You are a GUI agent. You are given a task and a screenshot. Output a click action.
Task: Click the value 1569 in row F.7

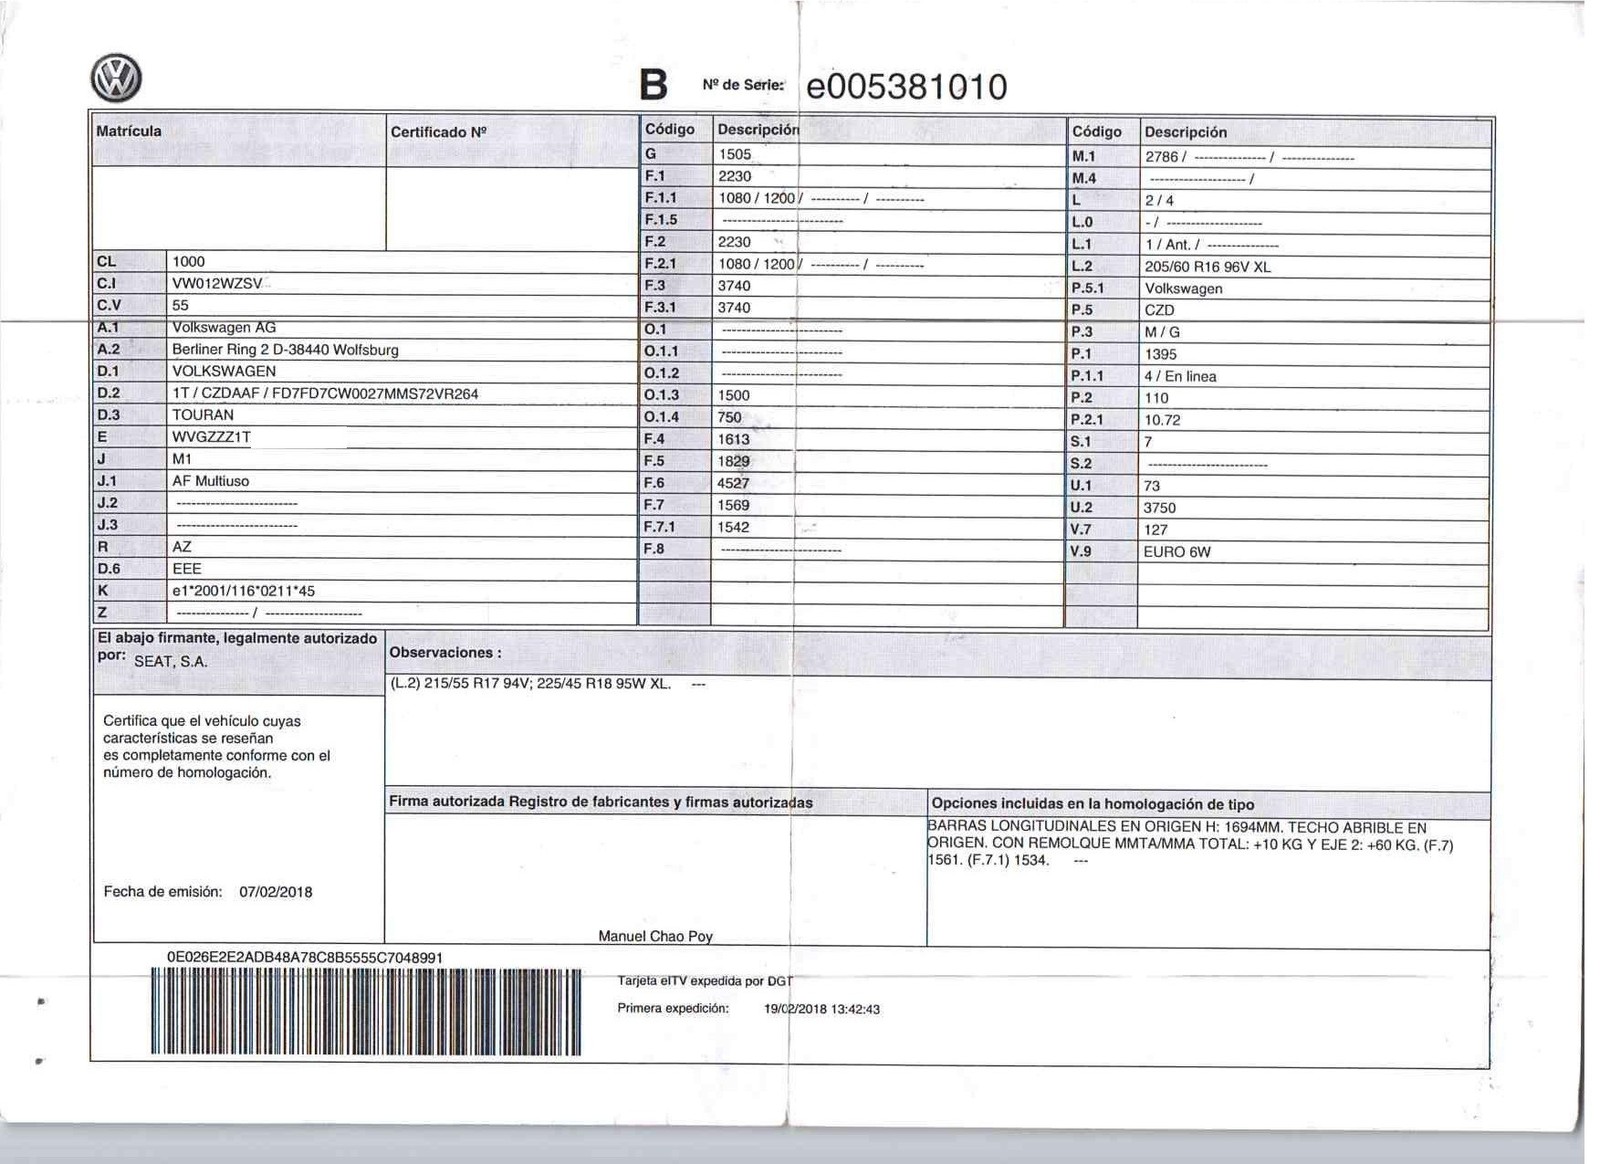tap(734, 505)
